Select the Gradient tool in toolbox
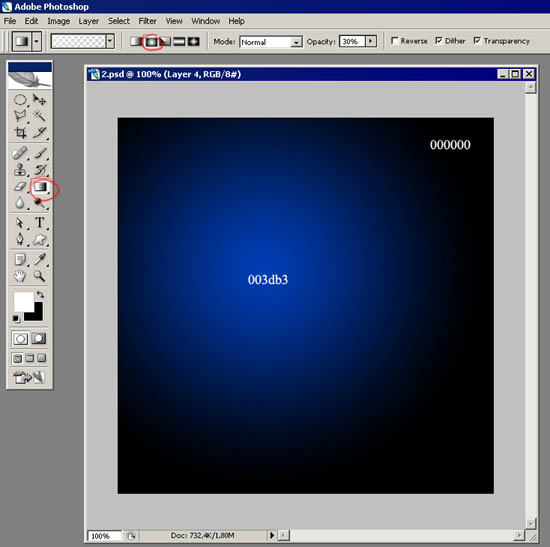 [x=40, y=187]
